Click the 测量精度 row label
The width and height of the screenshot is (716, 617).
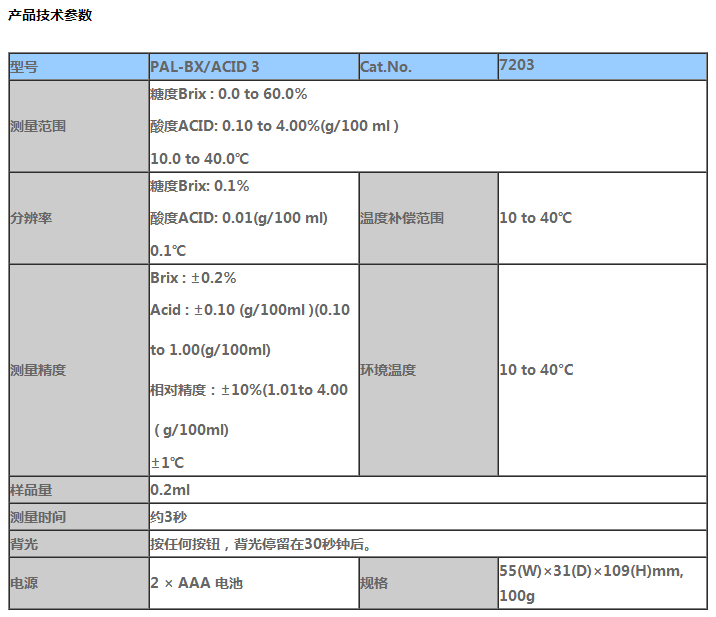pyautogui.click(x=38, y=370)
